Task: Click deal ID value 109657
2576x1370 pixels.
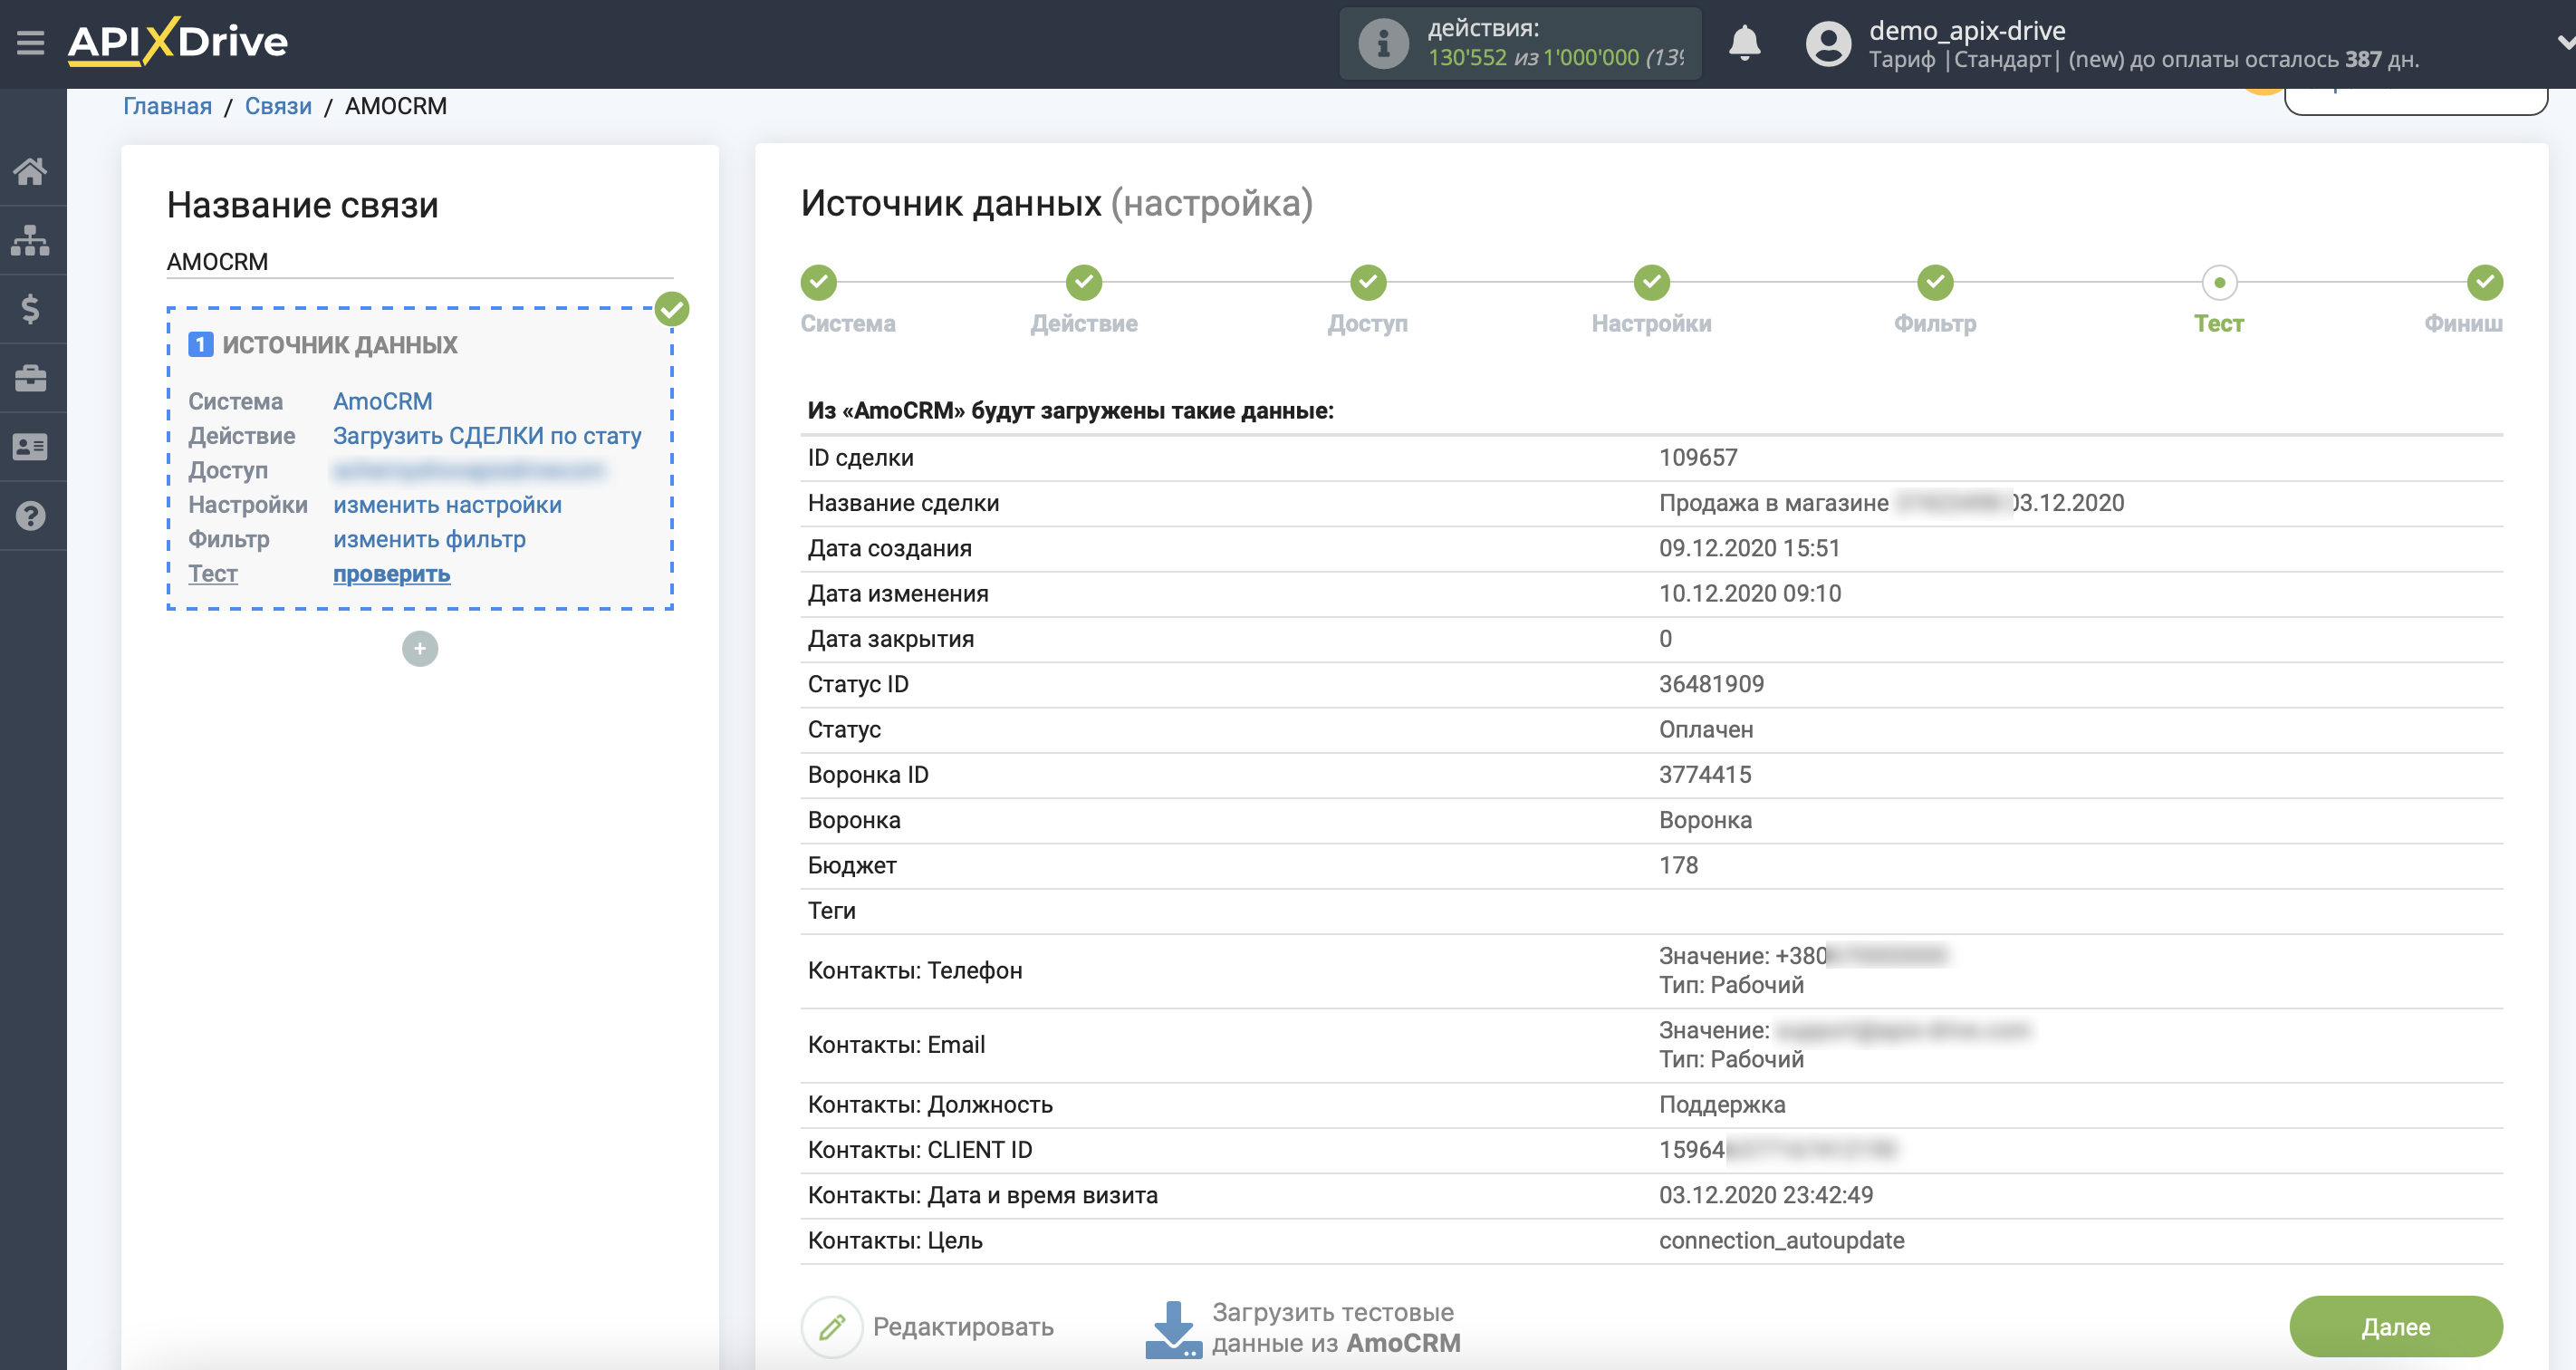Action: [x=1698, y=458]
